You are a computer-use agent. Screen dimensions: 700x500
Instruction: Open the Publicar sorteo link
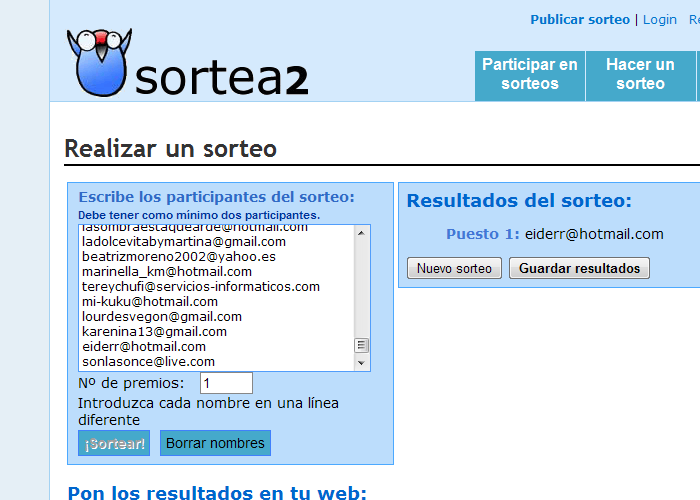pyautogui.click(x=580, y=20)
